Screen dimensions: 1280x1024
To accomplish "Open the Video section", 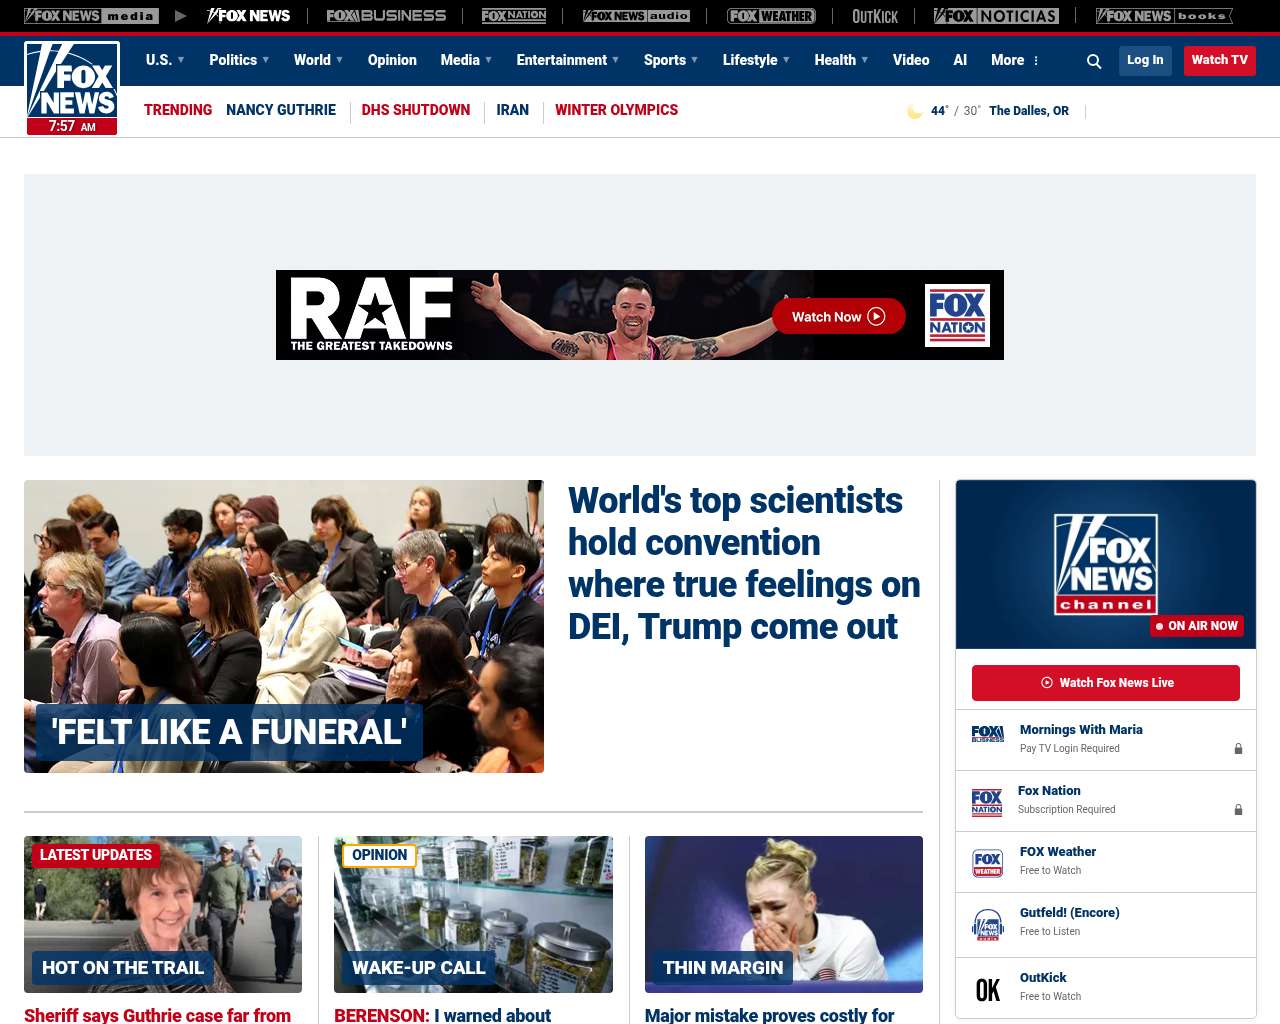I will 911,60.
